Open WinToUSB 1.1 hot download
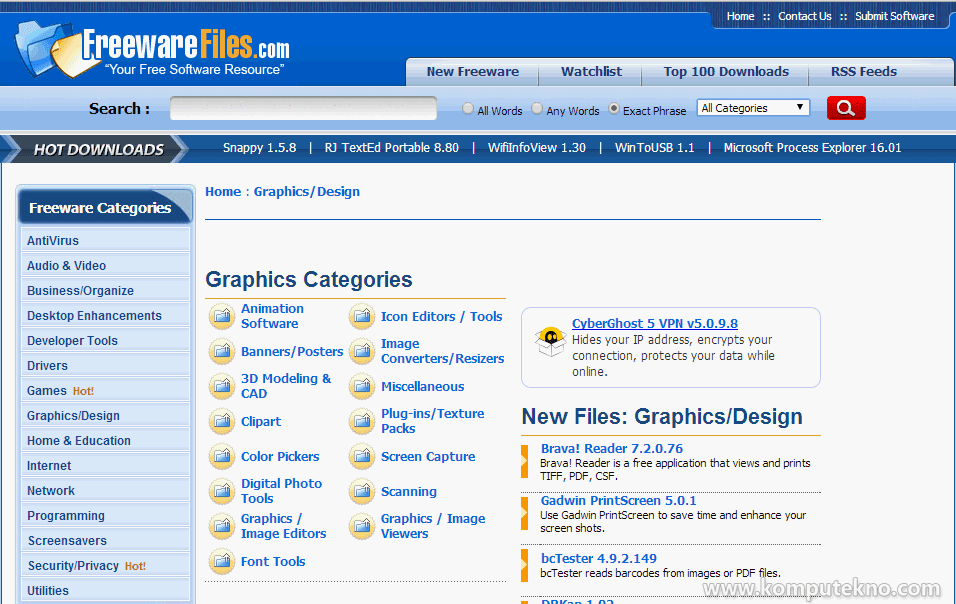Screen dimensions: 956x604 [654, 147]
